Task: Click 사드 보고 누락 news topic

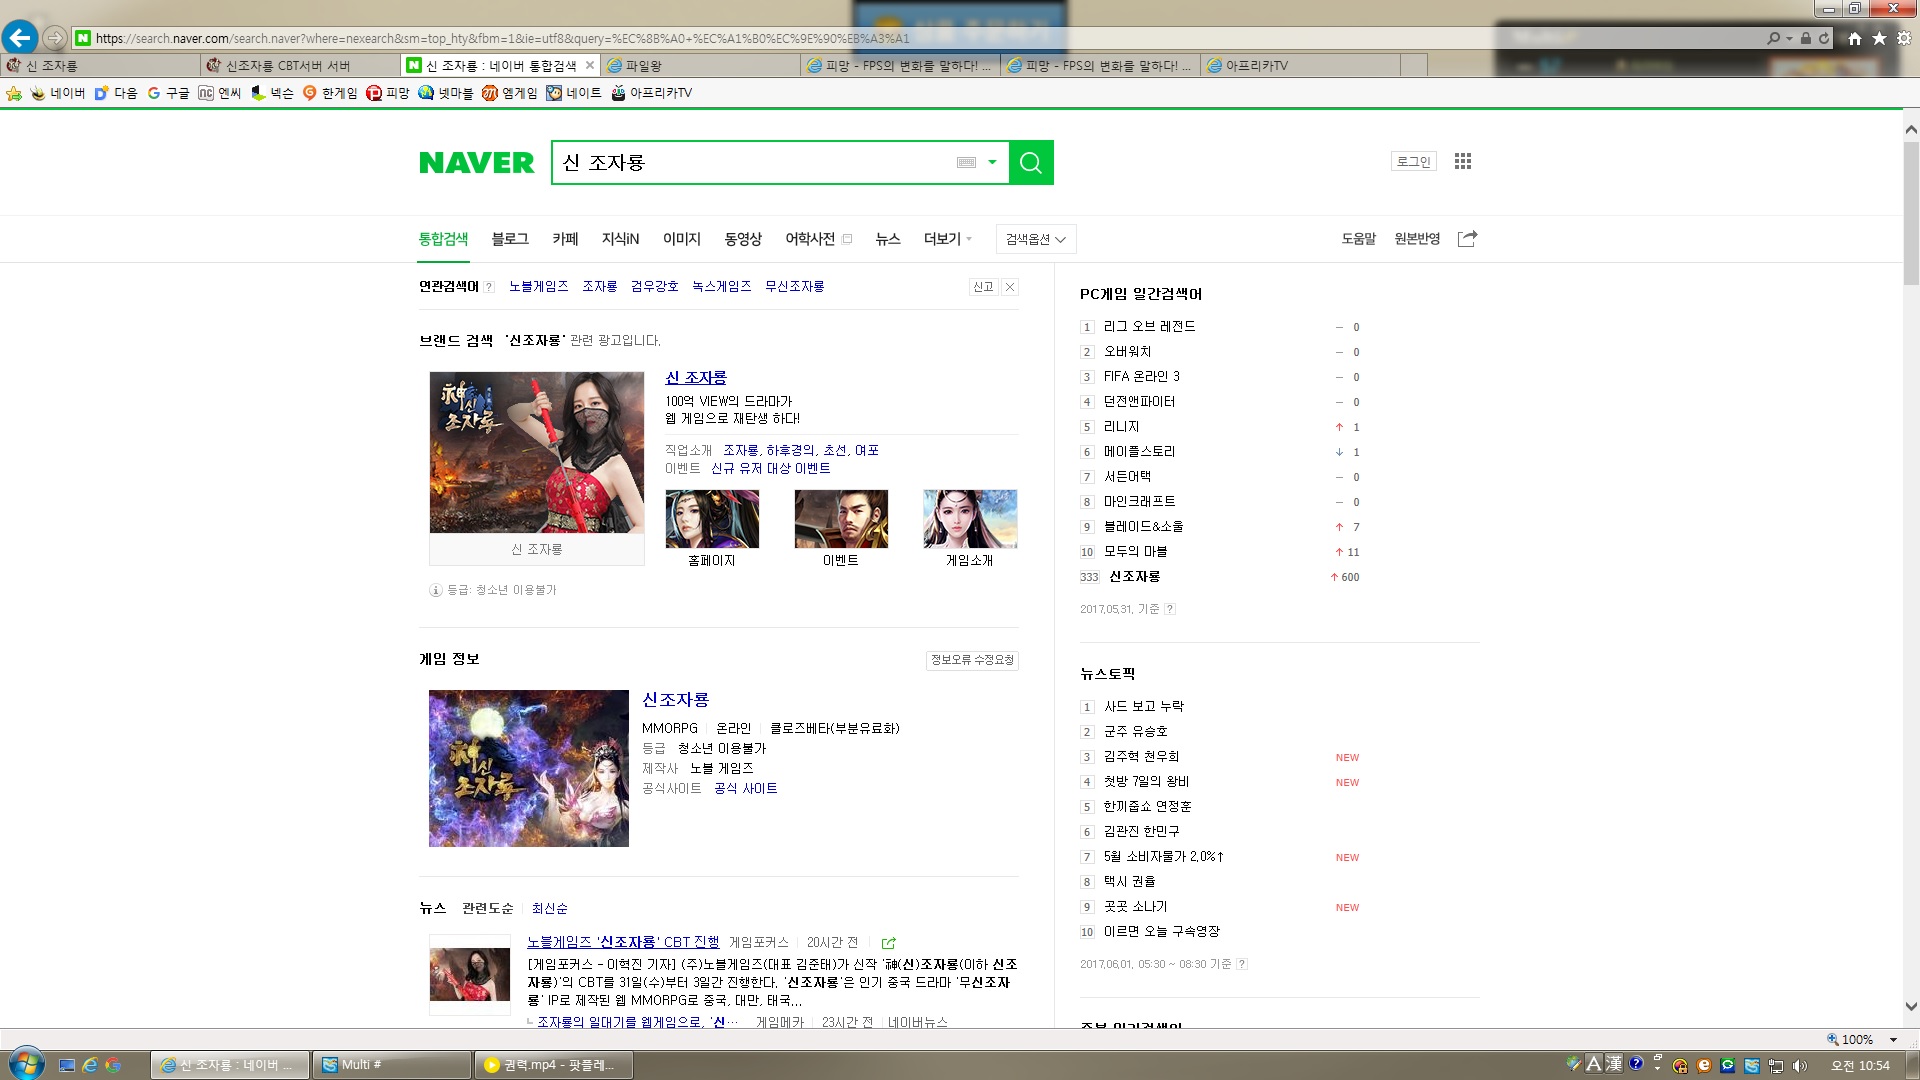Action: pos(1143,706)
